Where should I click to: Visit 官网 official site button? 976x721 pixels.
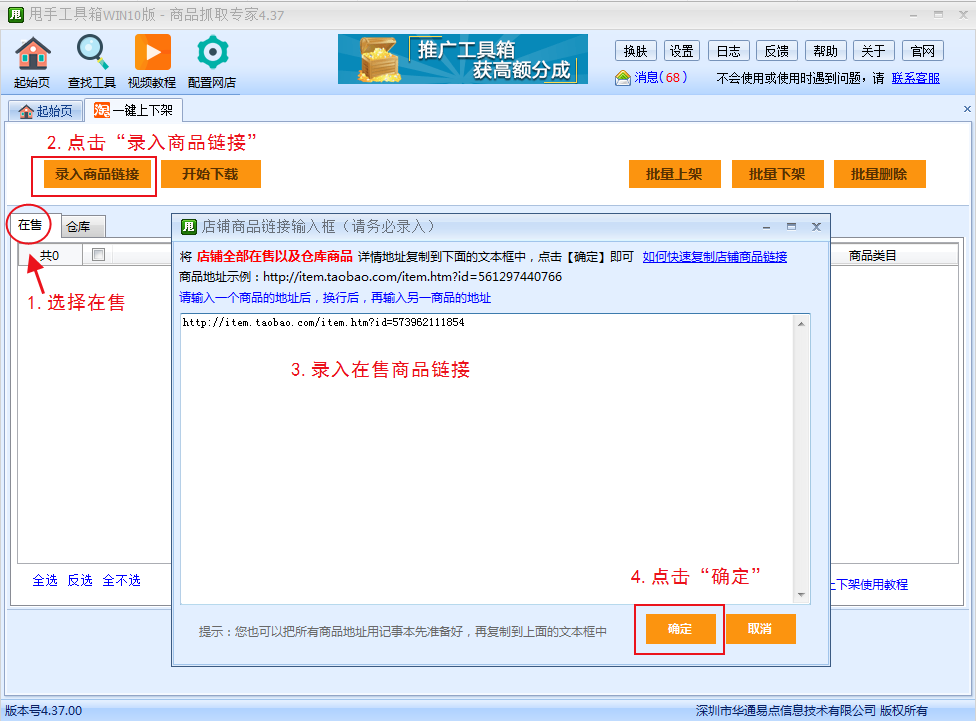tap(922, 51)
